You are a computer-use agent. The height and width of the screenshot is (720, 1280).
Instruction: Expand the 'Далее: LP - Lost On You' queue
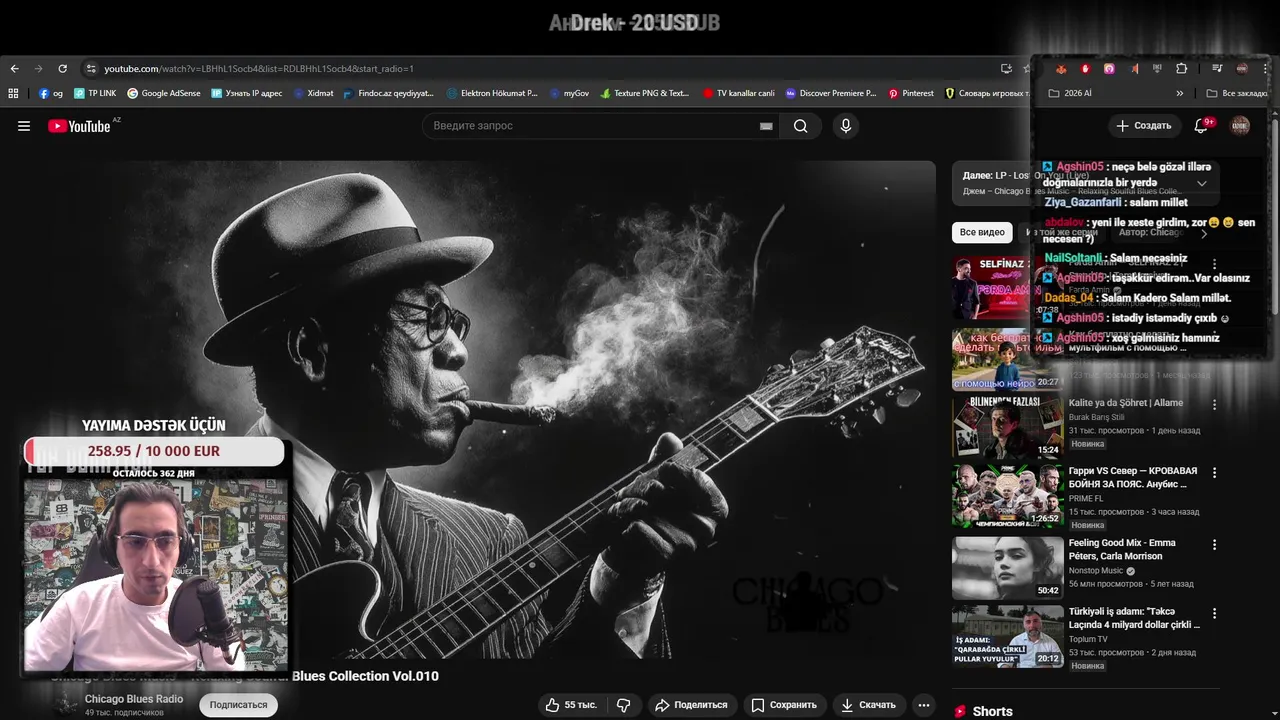1202,183
